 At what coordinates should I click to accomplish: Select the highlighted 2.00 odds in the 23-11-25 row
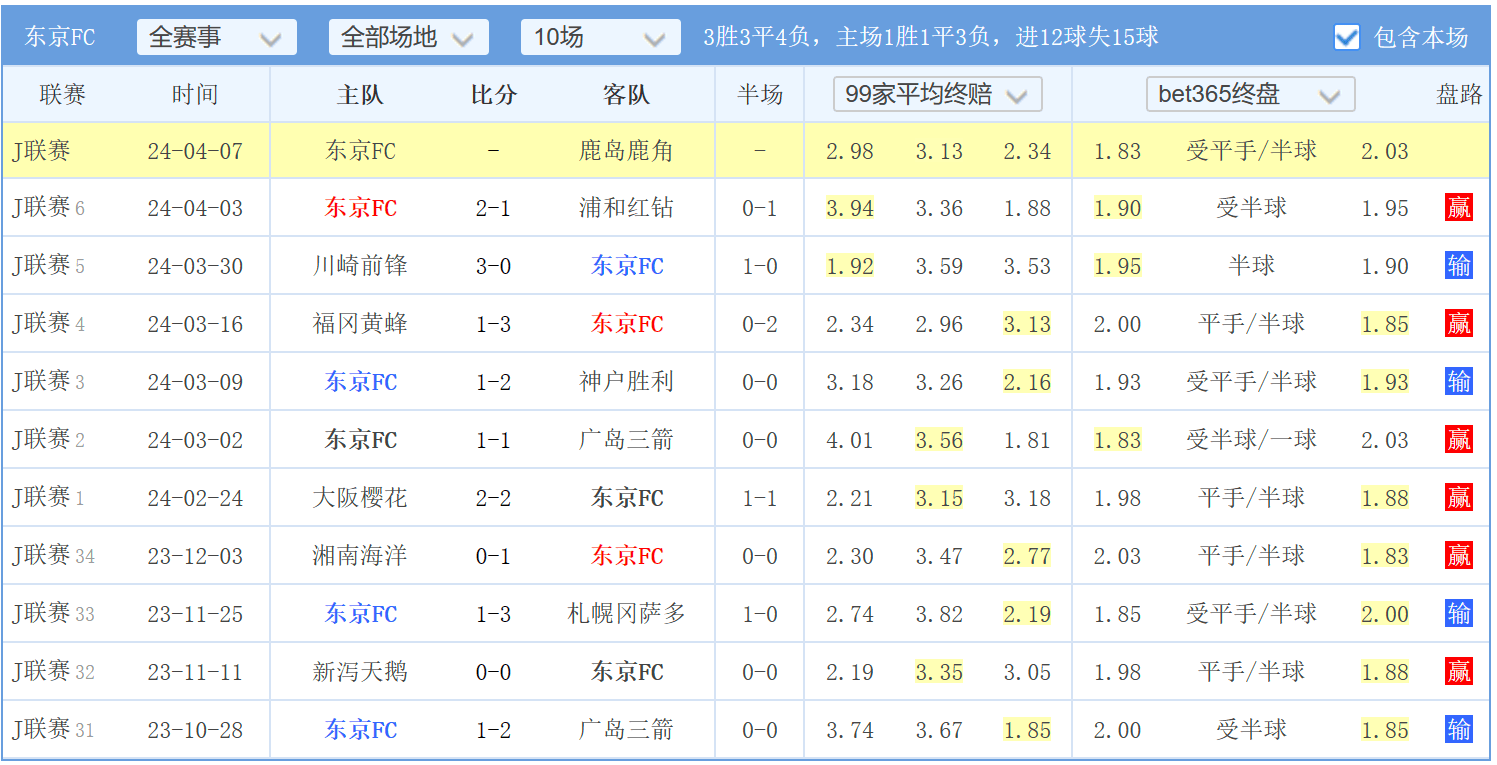click(1384, 614)
